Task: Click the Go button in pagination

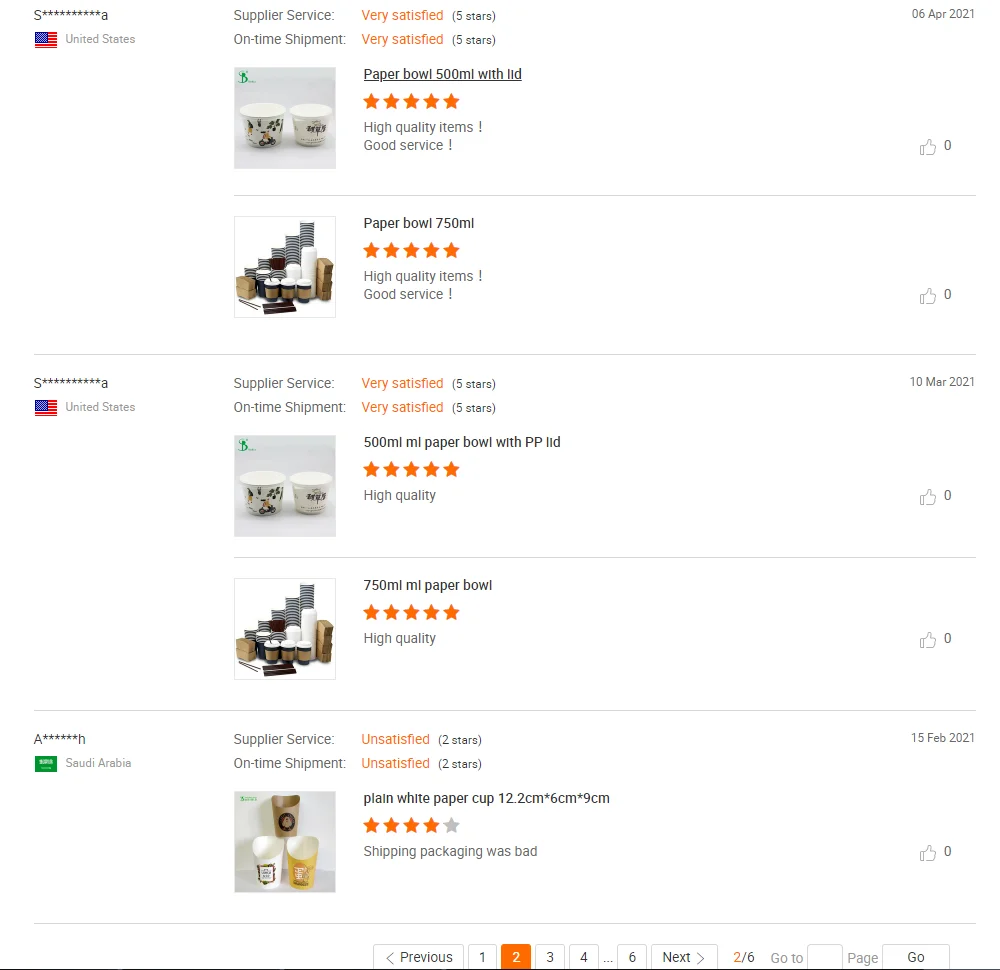Action: point(916,957)
